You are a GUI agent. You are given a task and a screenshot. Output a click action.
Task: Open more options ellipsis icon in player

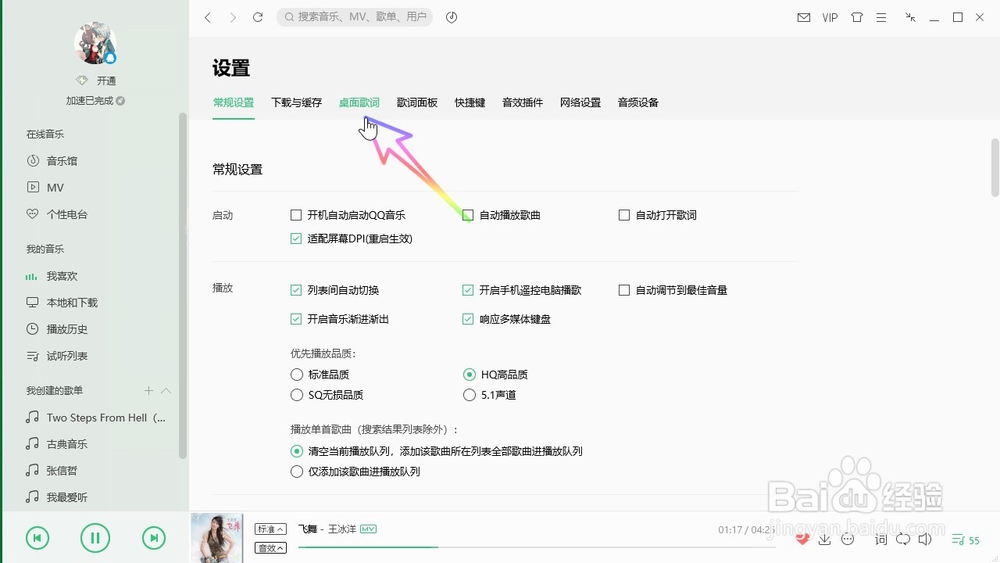point(848,539)
